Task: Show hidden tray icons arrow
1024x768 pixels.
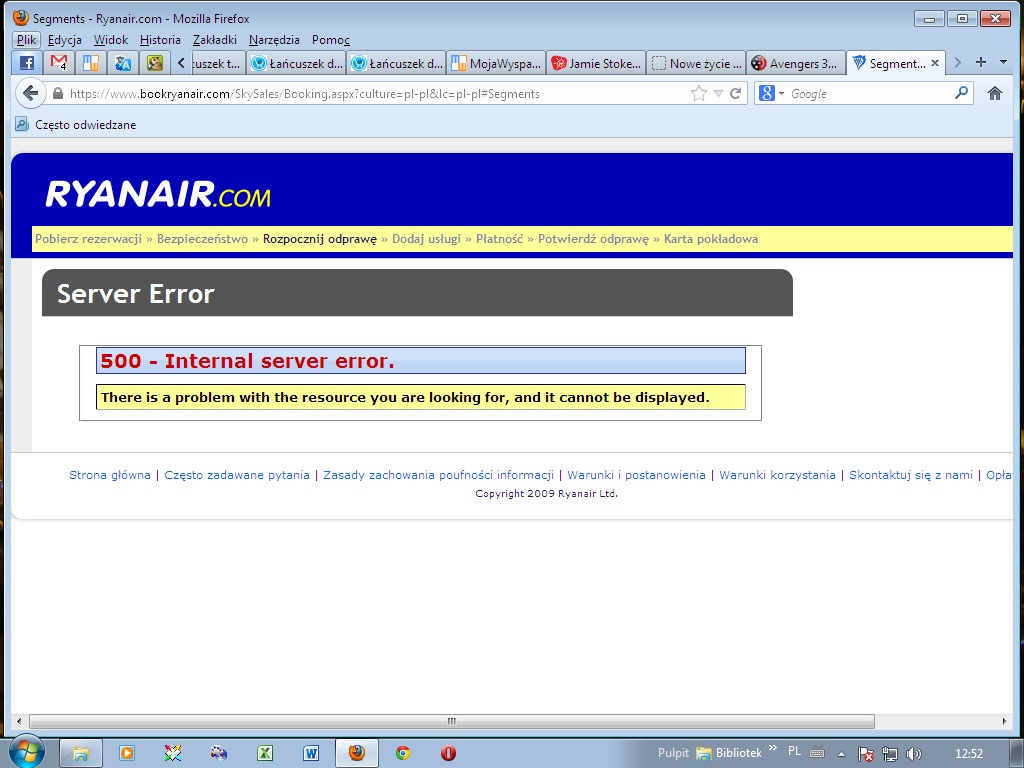Action: (842, 754)
